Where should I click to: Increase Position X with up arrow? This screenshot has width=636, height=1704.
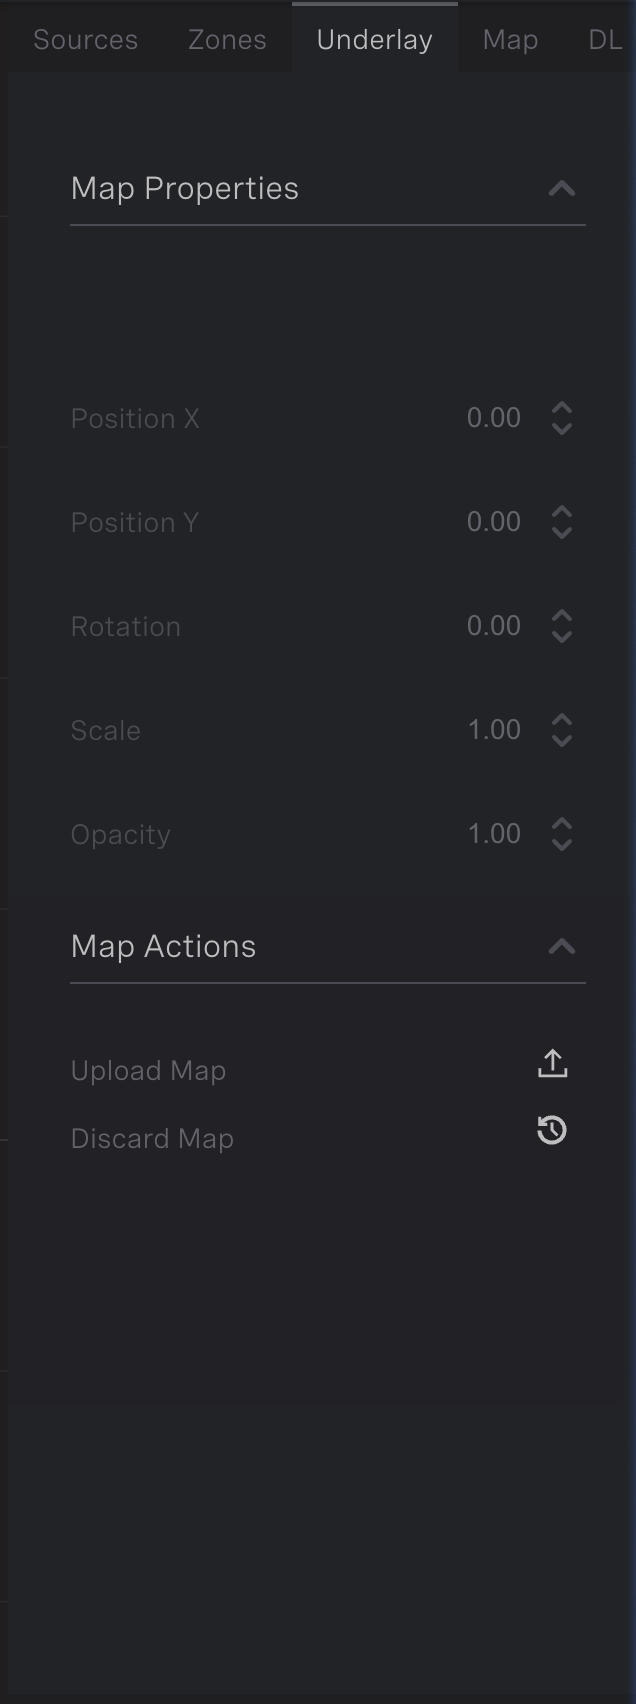point(562,408)
